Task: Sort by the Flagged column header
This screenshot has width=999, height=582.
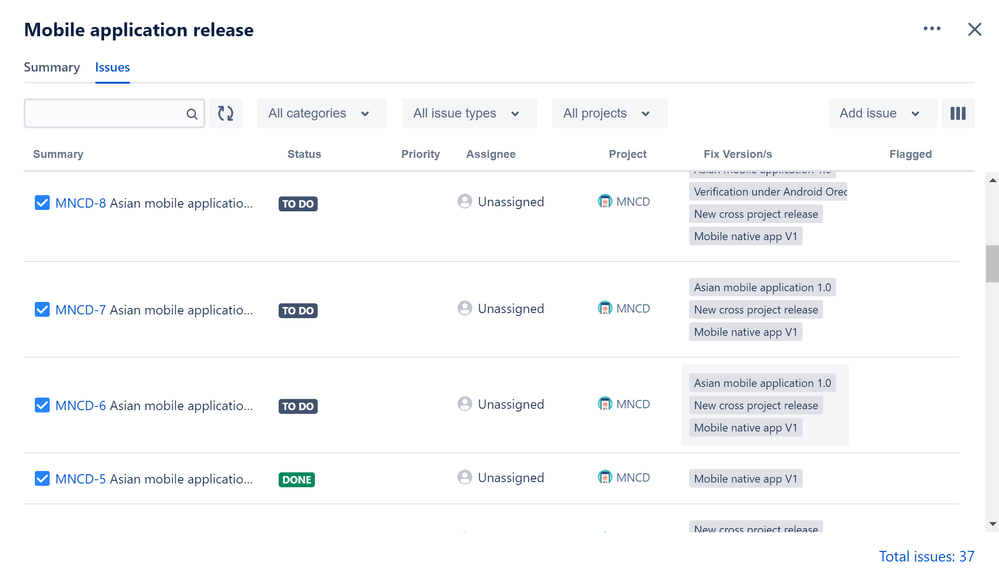Action: (910, 154)
